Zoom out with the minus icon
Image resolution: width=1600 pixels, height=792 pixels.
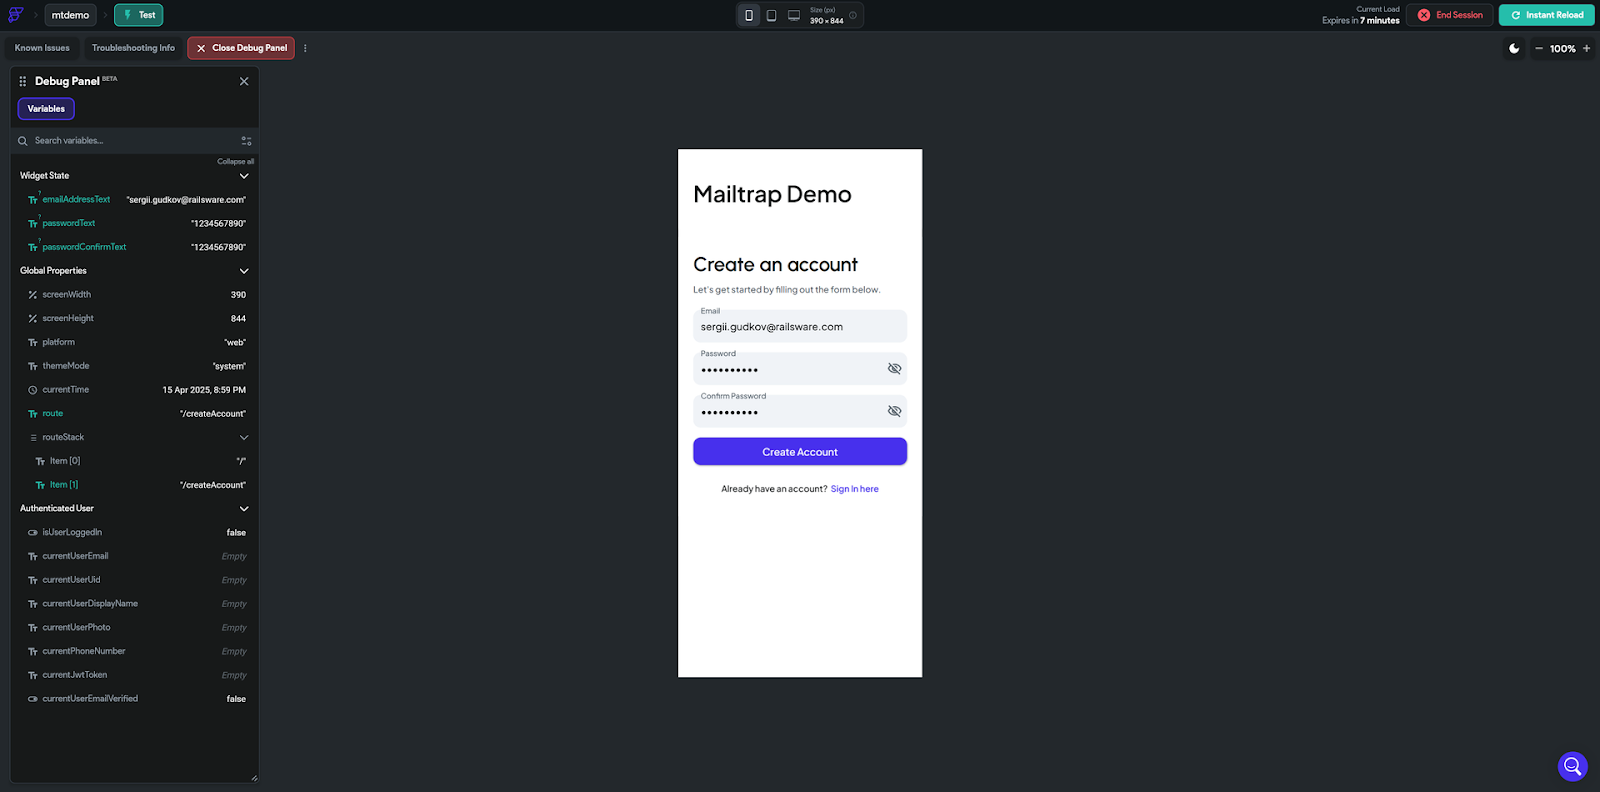coord(1539,48)
